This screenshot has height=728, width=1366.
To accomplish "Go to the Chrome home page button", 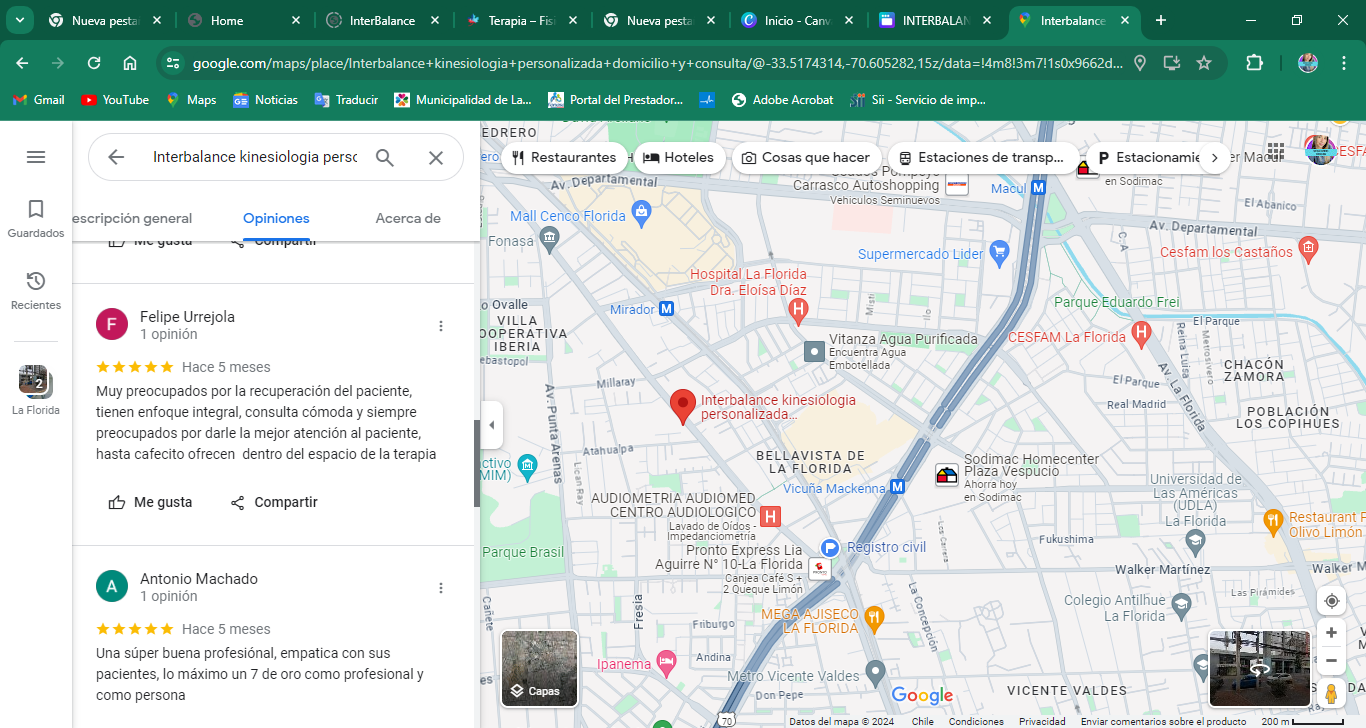I will tap(130, 63).
